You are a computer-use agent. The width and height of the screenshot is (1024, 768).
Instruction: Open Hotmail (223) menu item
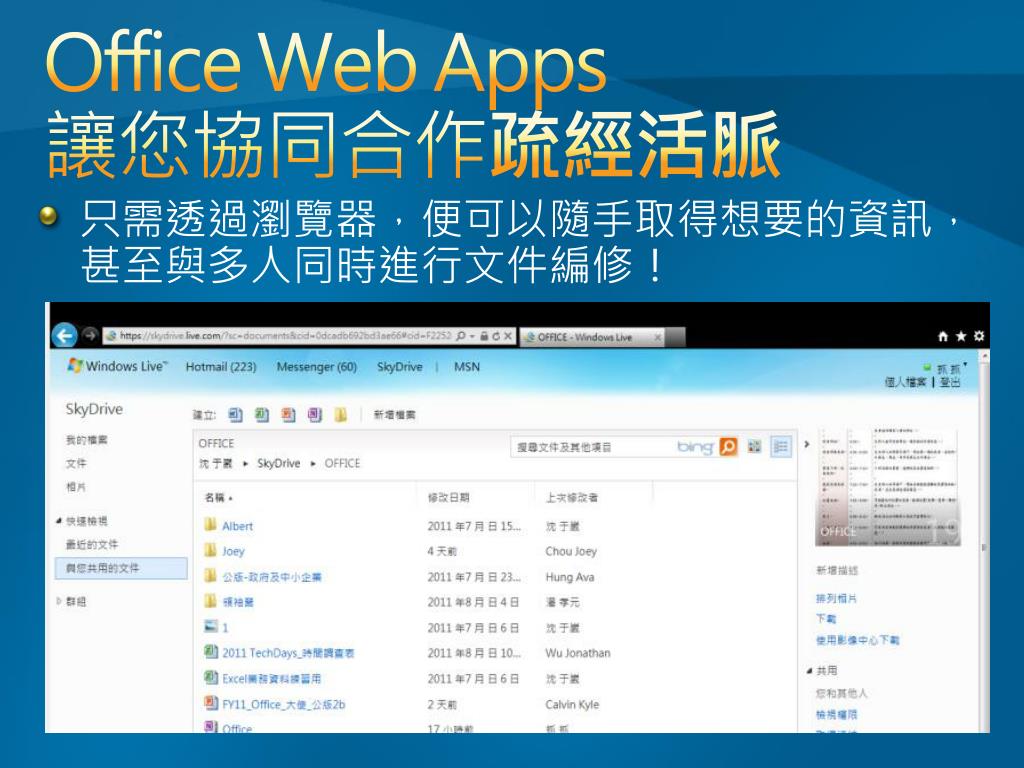coord(221,367)
